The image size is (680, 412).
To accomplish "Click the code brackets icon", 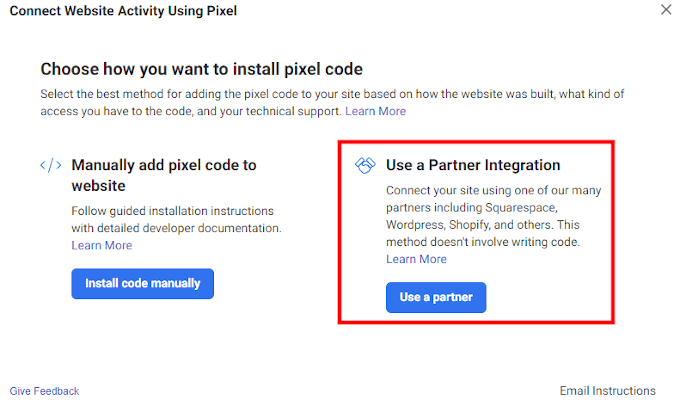I will pos(51,165).
